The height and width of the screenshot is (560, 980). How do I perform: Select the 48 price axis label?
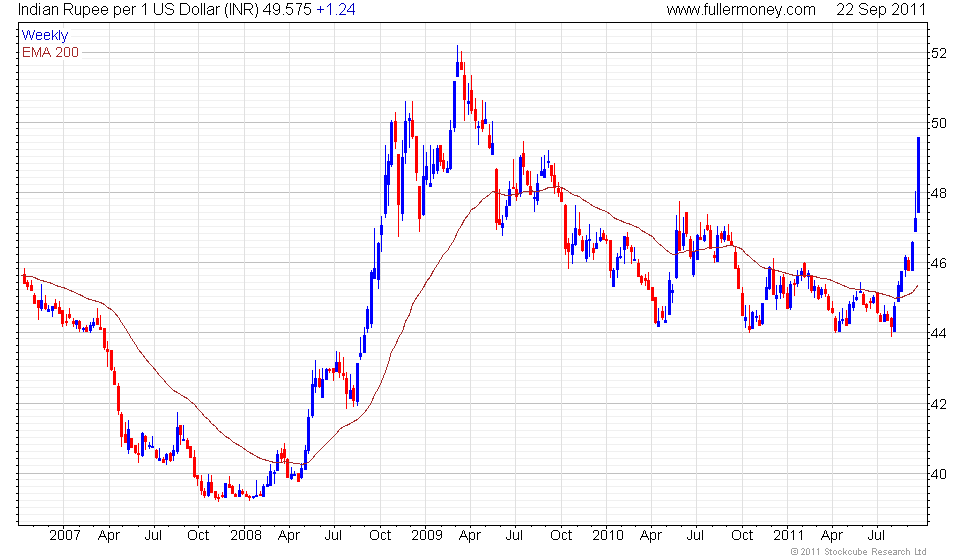coord(938,193)
